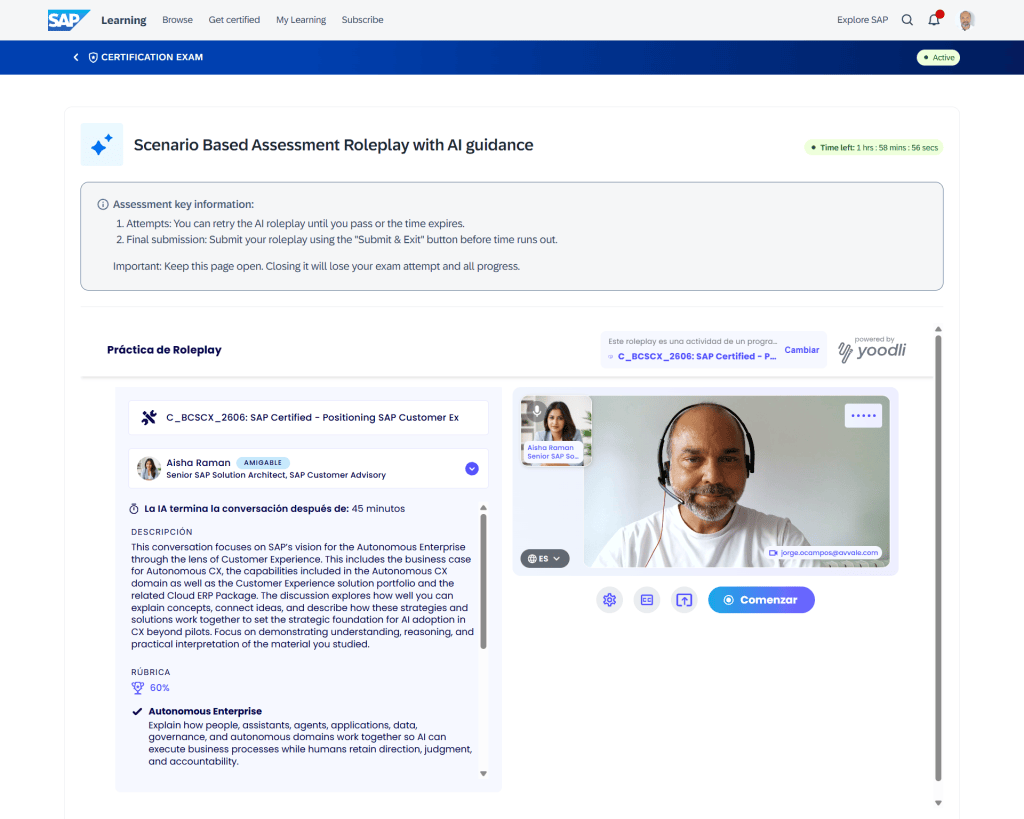Click Aisha Raman's avatar in persona card

[x=149, y=468]
